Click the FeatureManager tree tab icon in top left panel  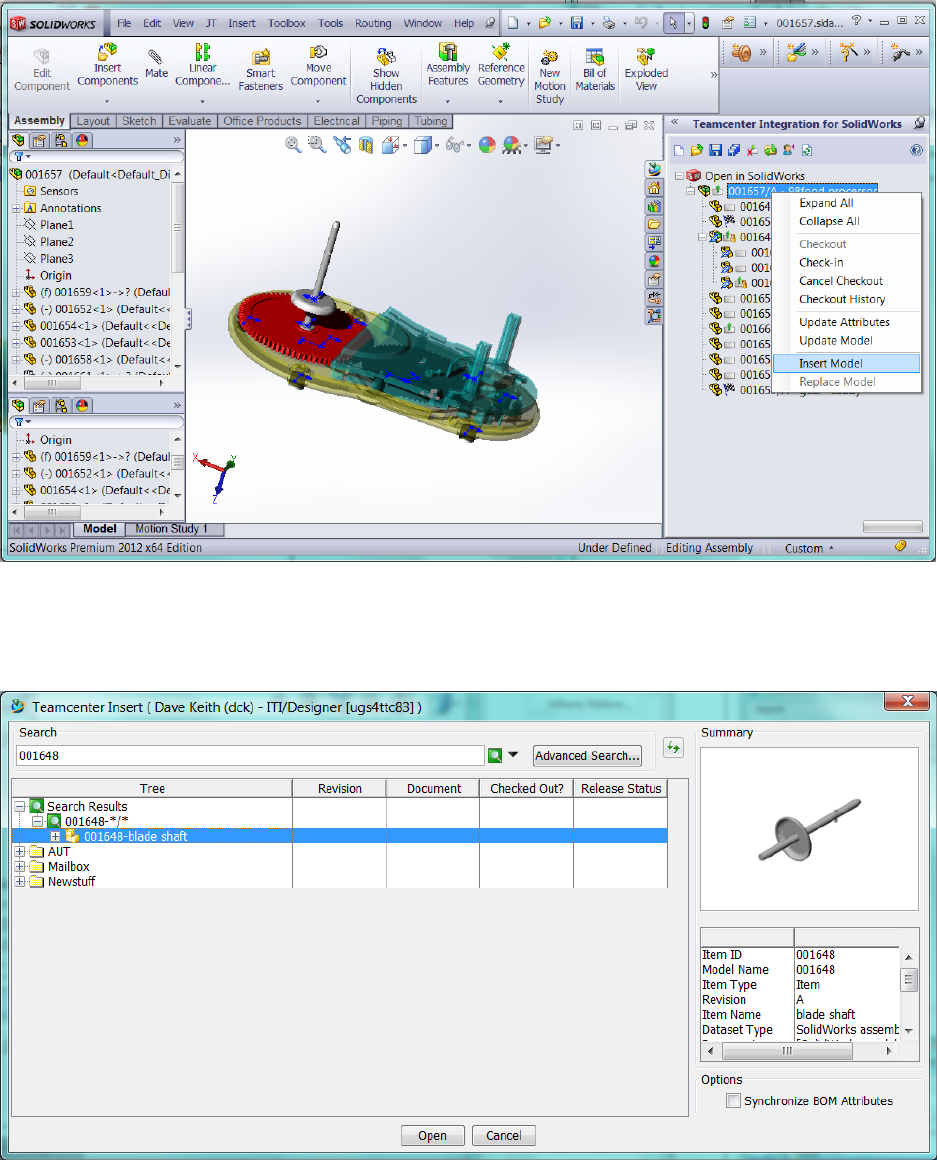pos(18,140)
